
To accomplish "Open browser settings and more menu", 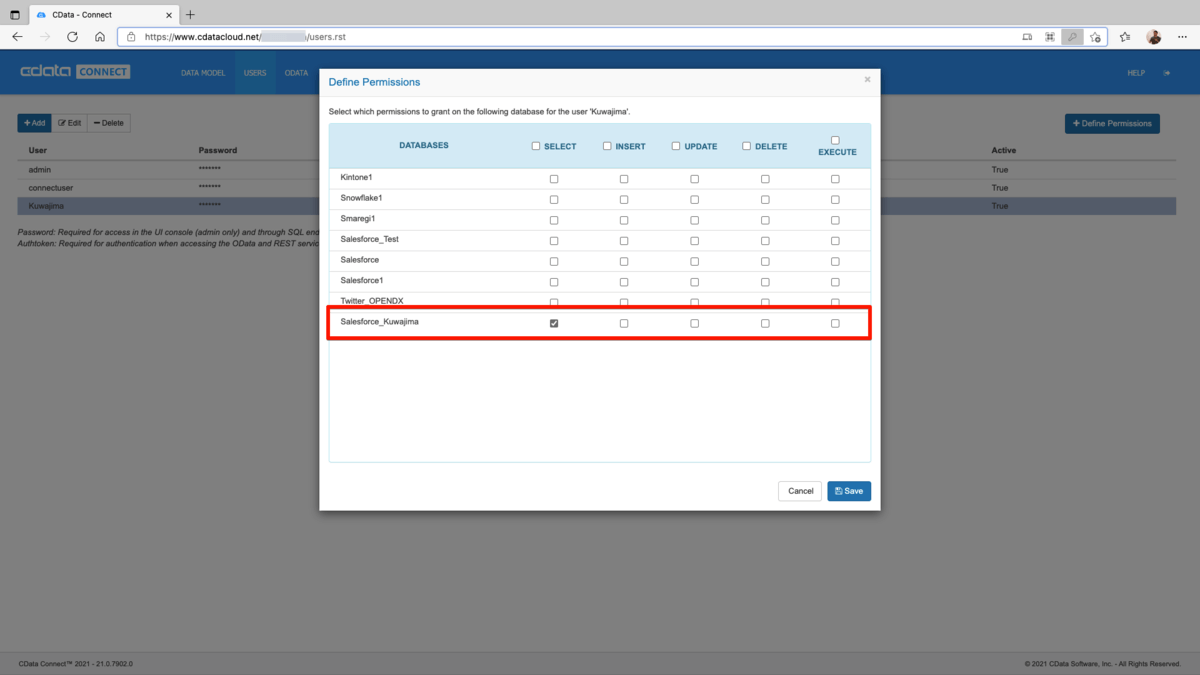I will pyautogui.click(x=1182, y=37).
